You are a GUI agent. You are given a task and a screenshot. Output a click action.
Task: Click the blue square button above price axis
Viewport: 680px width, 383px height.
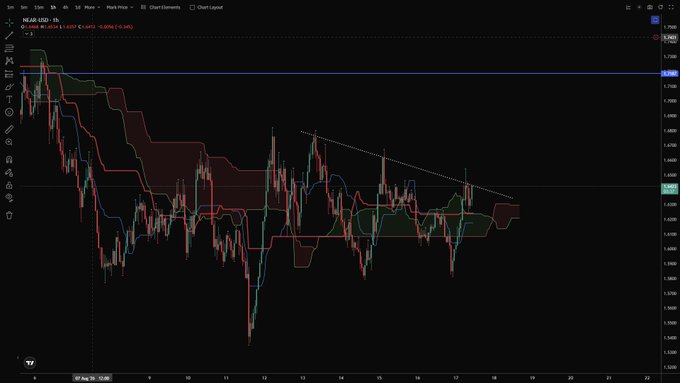(655, 20)
